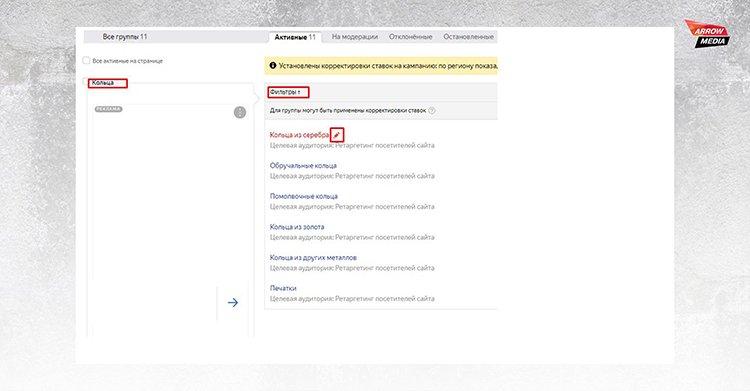
Task: Open the «Обручальные кольца» filter
Action: point(303,166)
